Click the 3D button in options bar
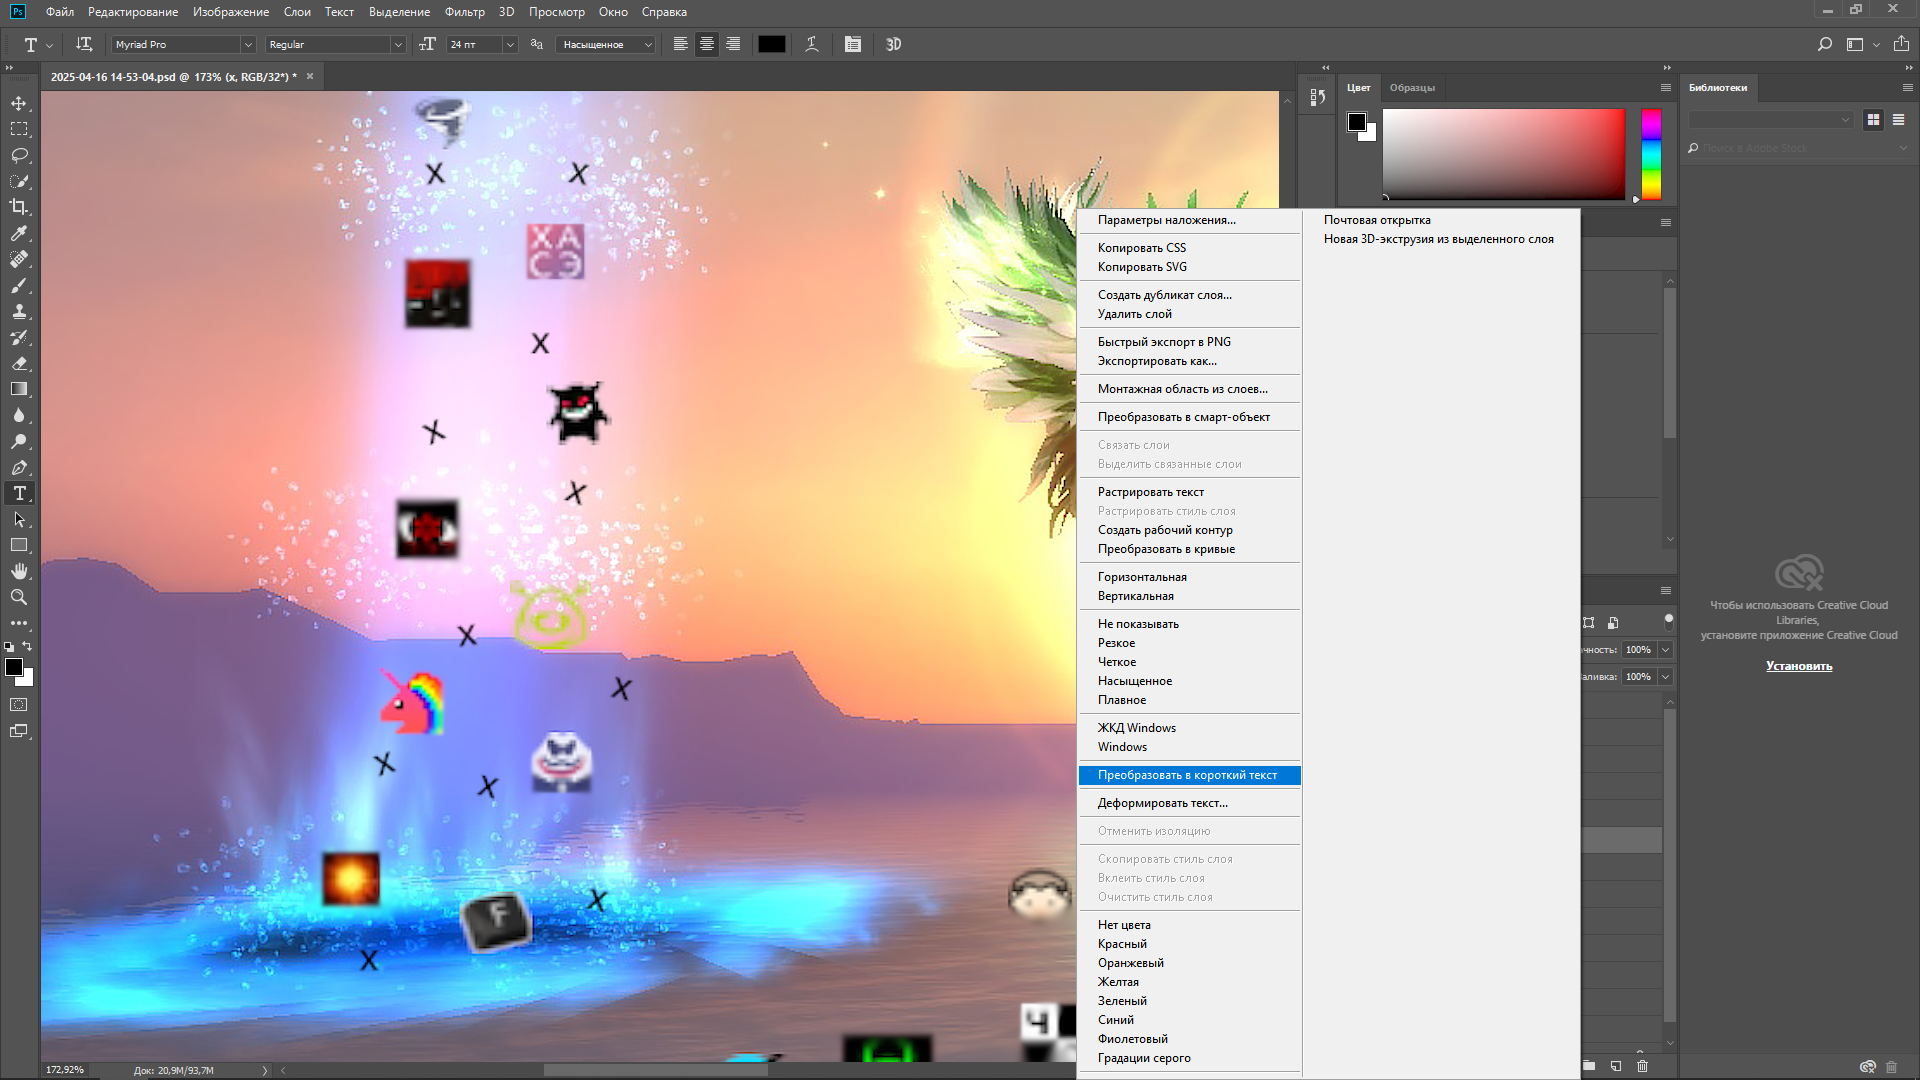 point(893,44)
